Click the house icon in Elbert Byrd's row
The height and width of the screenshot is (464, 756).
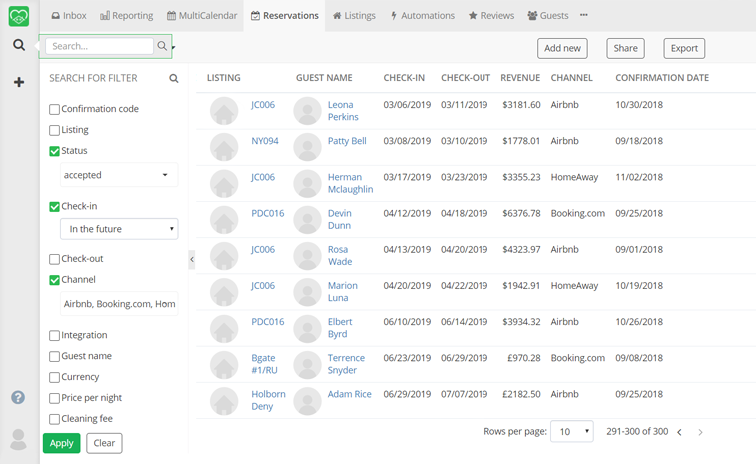pos(224,328)
